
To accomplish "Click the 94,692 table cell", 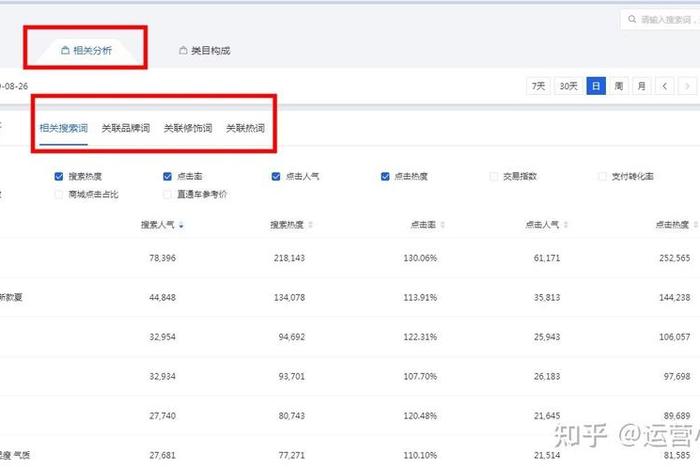I will coord(292,337).
